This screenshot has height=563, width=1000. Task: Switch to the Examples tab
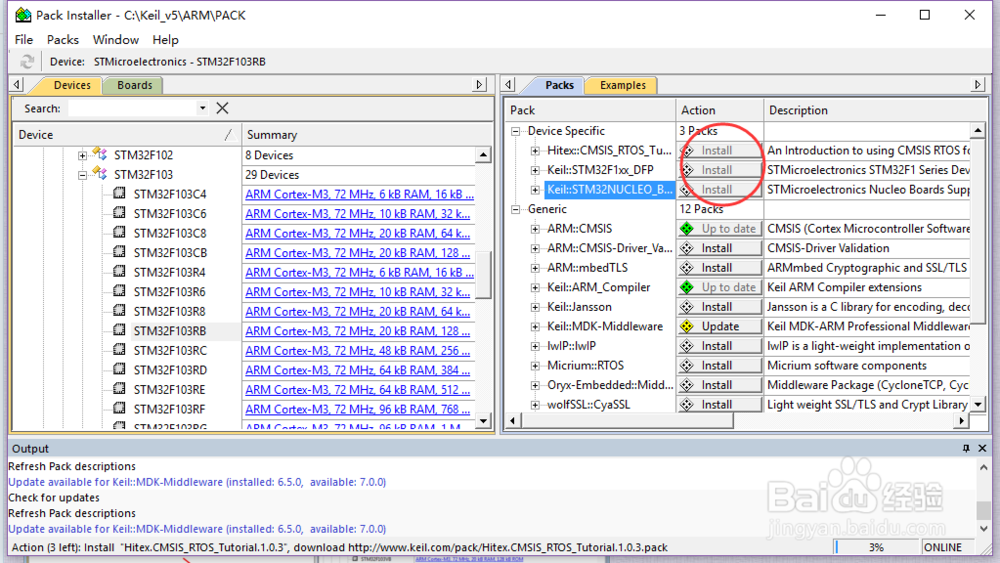(622, 85)
